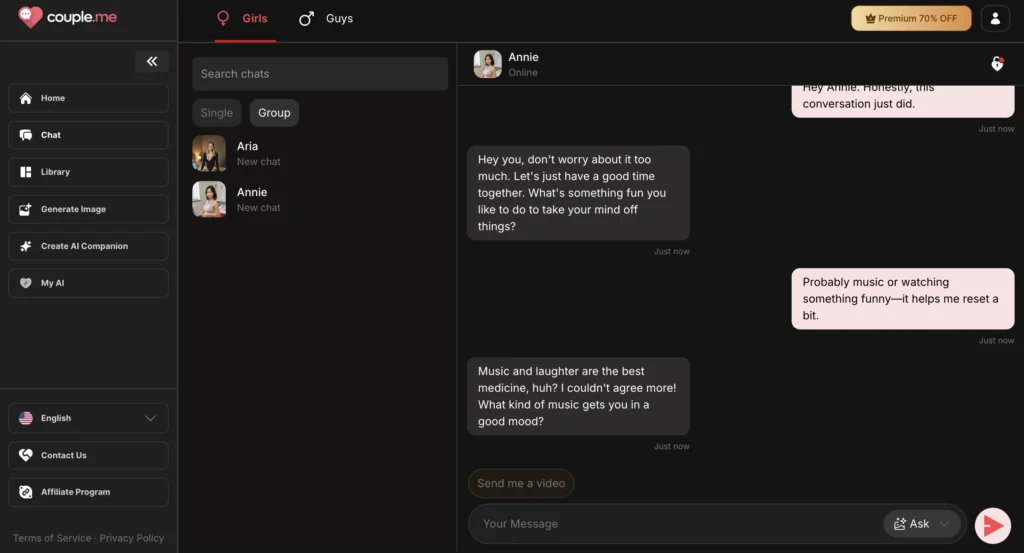Screen dimensions: 1024x553
Task: Click the 'Hey you, don't worry' message
Action: [x=578, y=193]
